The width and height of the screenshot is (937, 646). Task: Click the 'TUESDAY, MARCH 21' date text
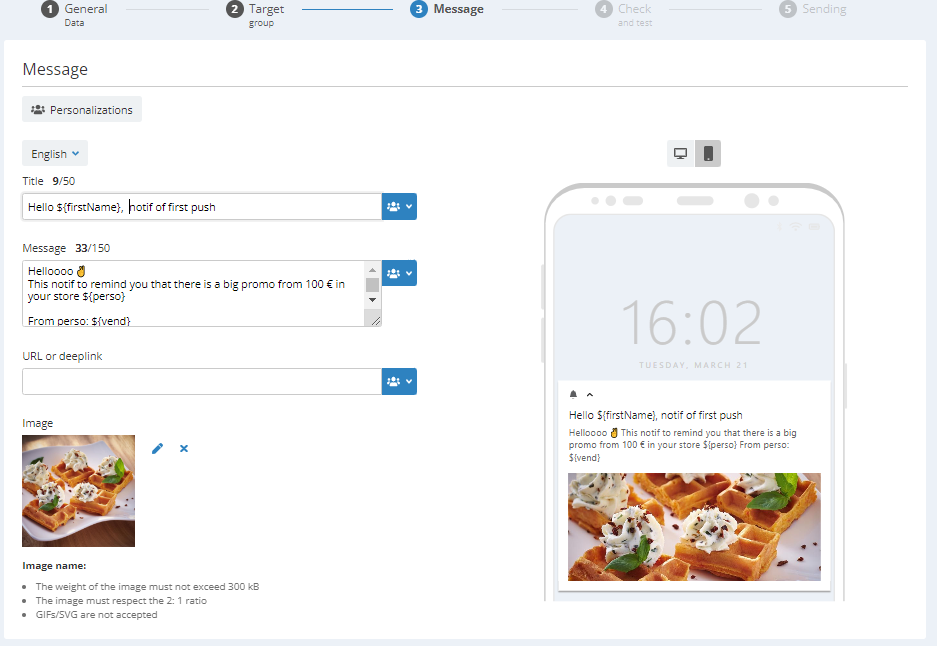(693, 365)
